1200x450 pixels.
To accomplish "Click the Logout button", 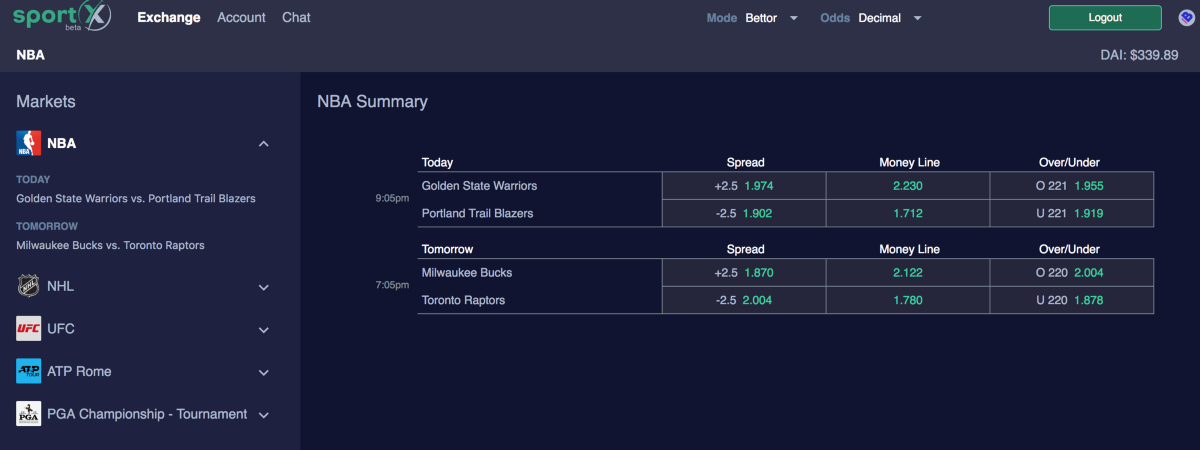I will click(x=1105, y=18).
